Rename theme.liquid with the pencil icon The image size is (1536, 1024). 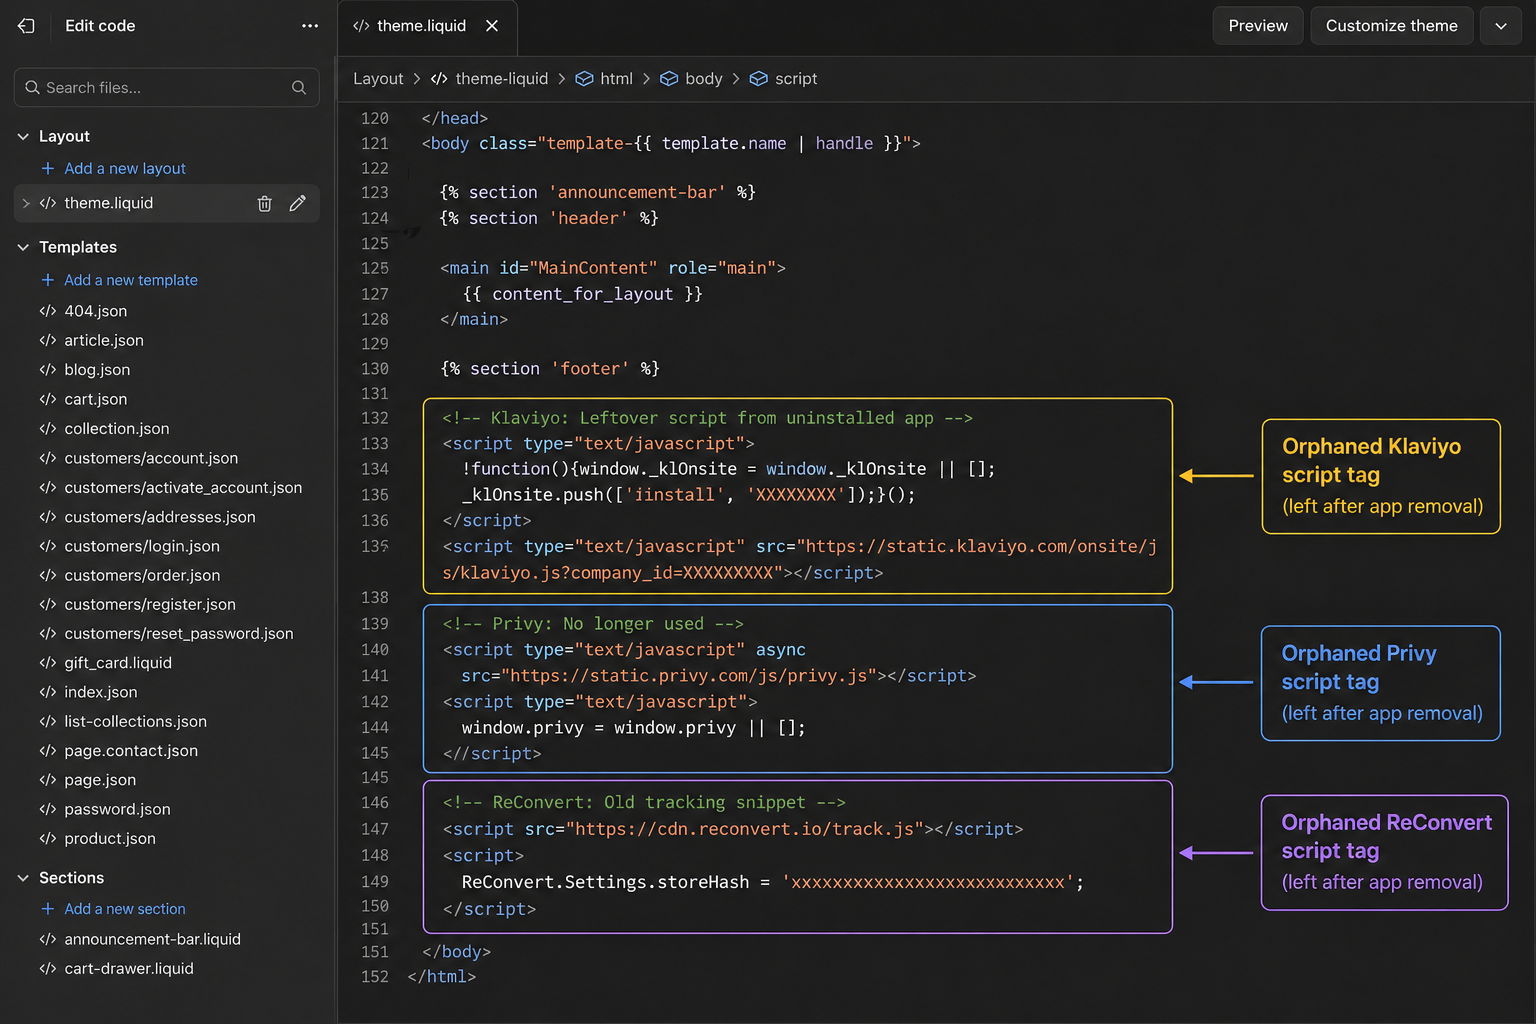coord(297,204)
